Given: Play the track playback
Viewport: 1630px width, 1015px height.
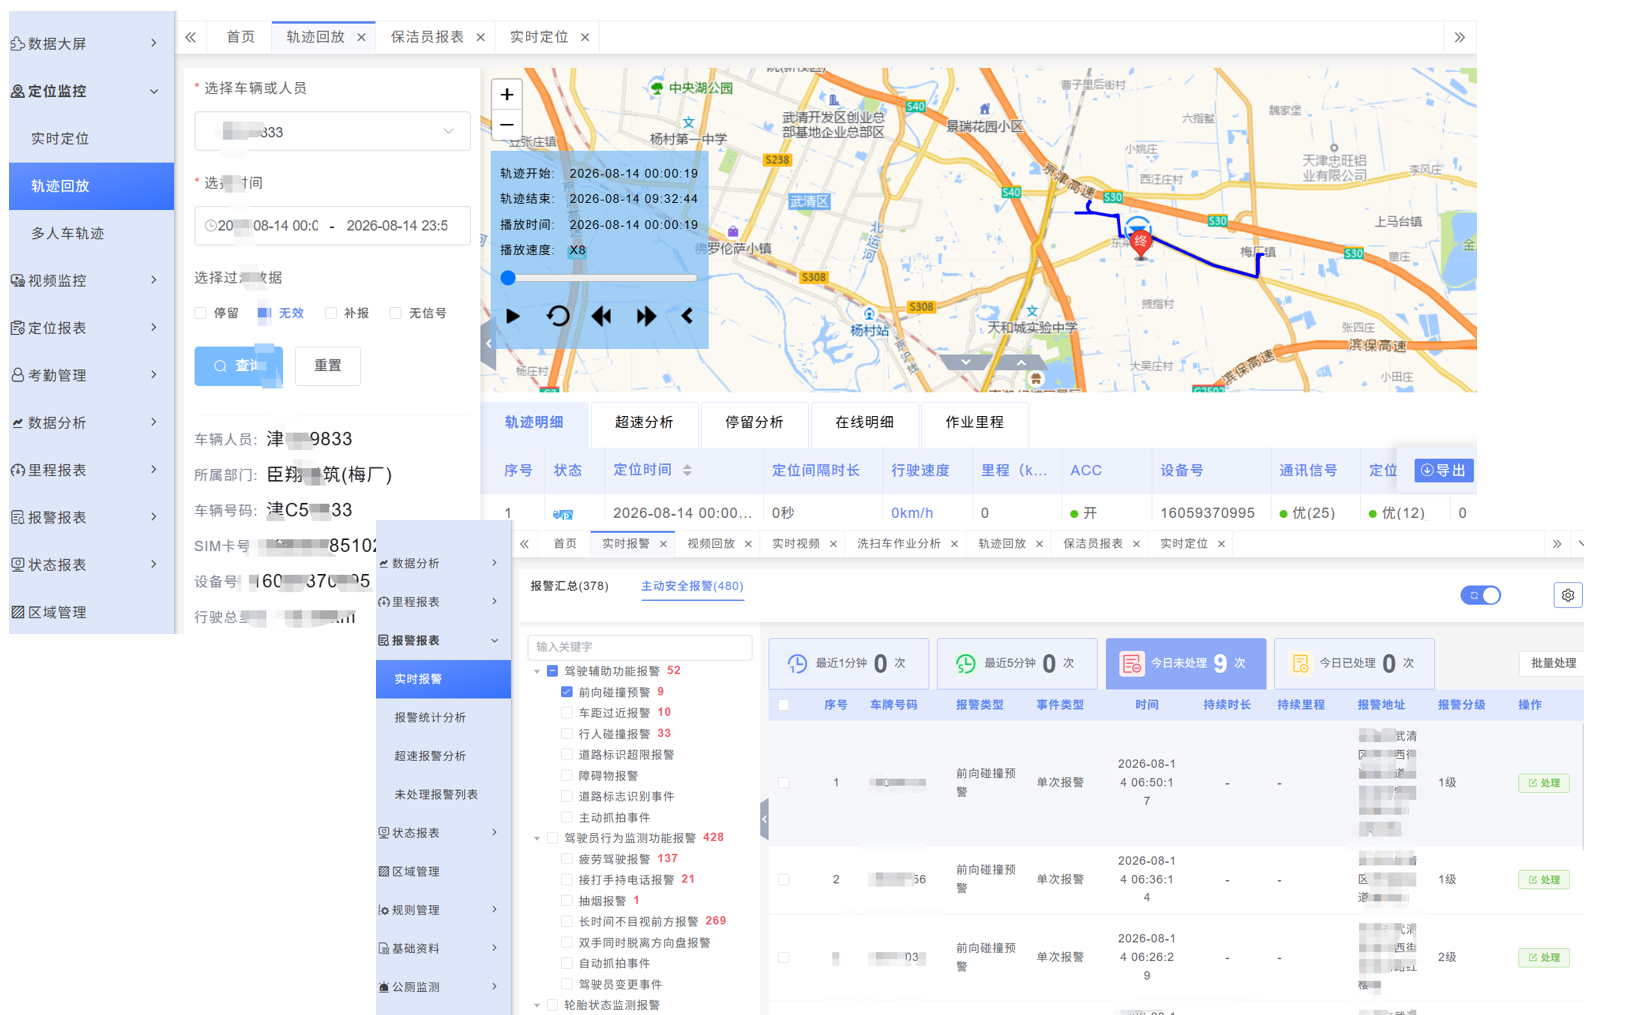Looking at the screenshot, I should (x=513, y=316).
